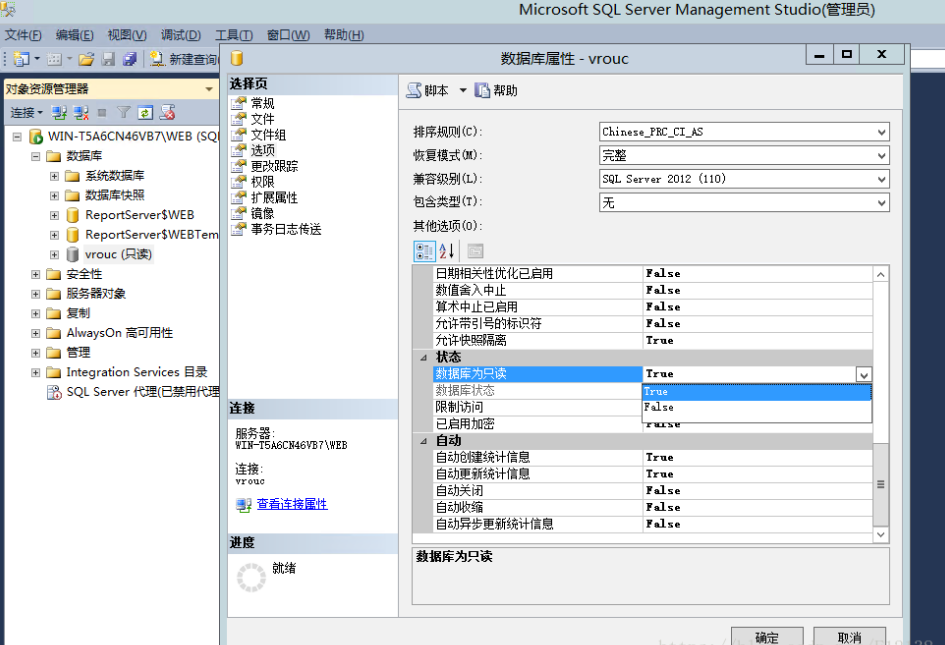Select the 自动关闭 property row

click(x=653, y=491)
